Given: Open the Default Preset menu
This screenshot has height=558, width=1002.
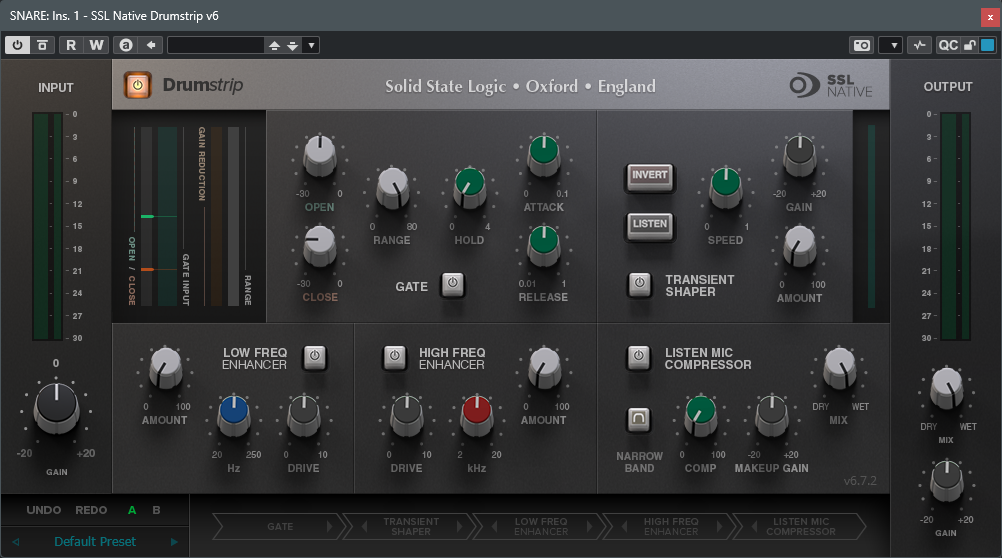Looking at the screenshot, I should coord(95,541).
